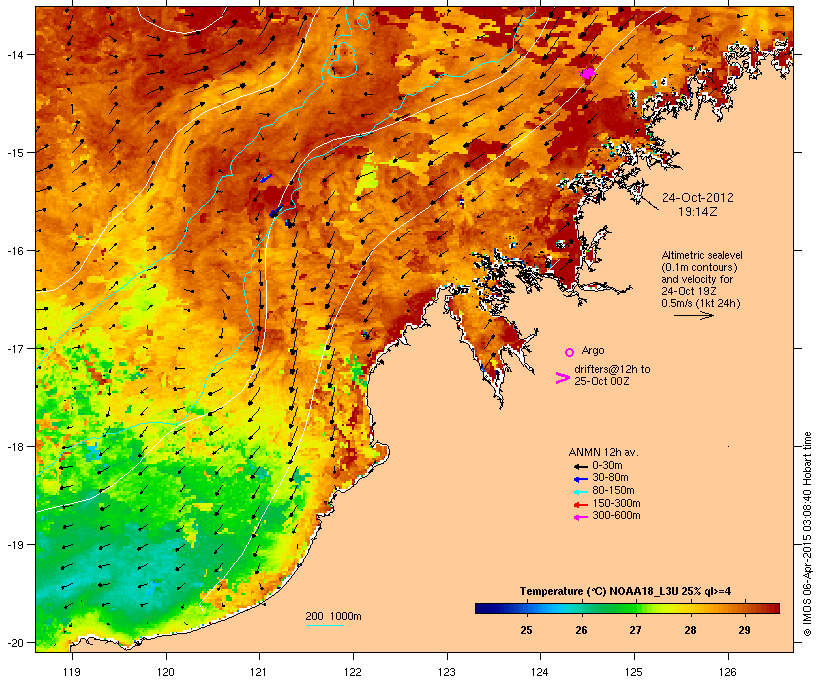Click the small cyan closed contour near top
Viewport: 820px width, 680px height.
pyautogui.click(x=364, y=20)
